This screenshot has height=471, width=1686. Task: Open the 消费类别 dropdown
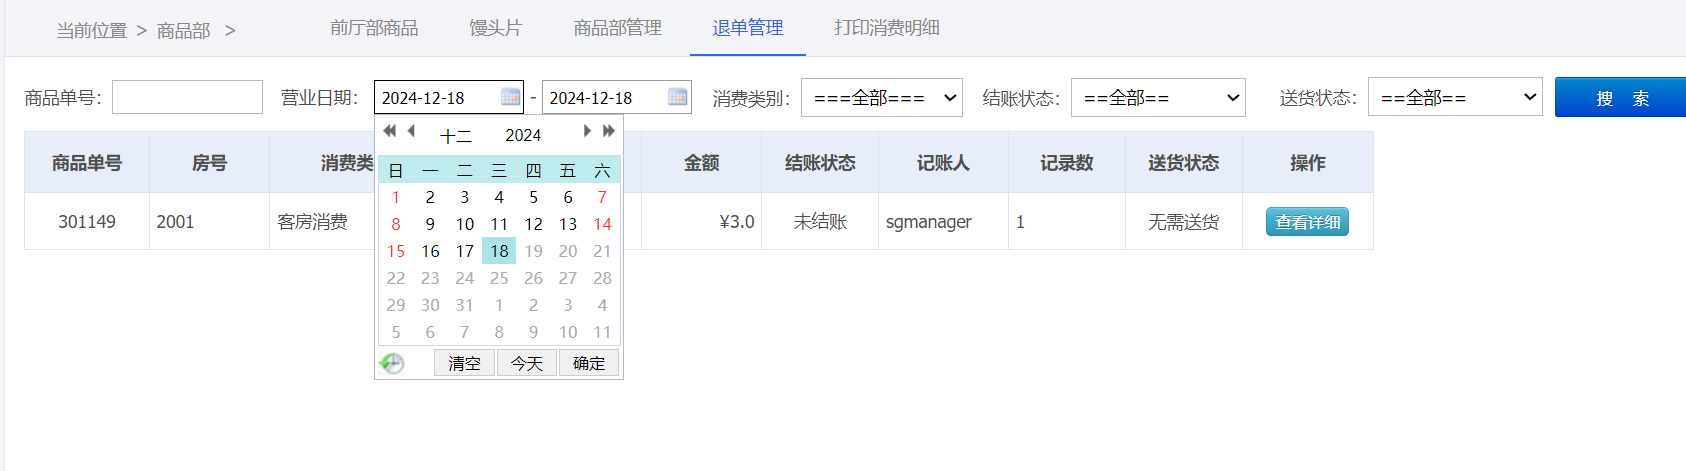[881, 97]
